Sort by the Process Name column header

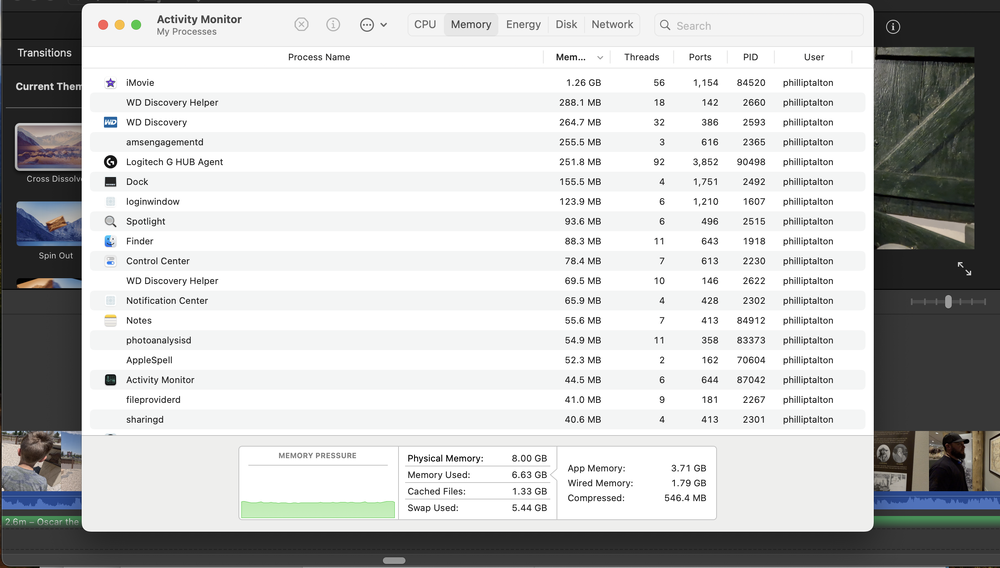pyautogui.click(x=319, y=57)
